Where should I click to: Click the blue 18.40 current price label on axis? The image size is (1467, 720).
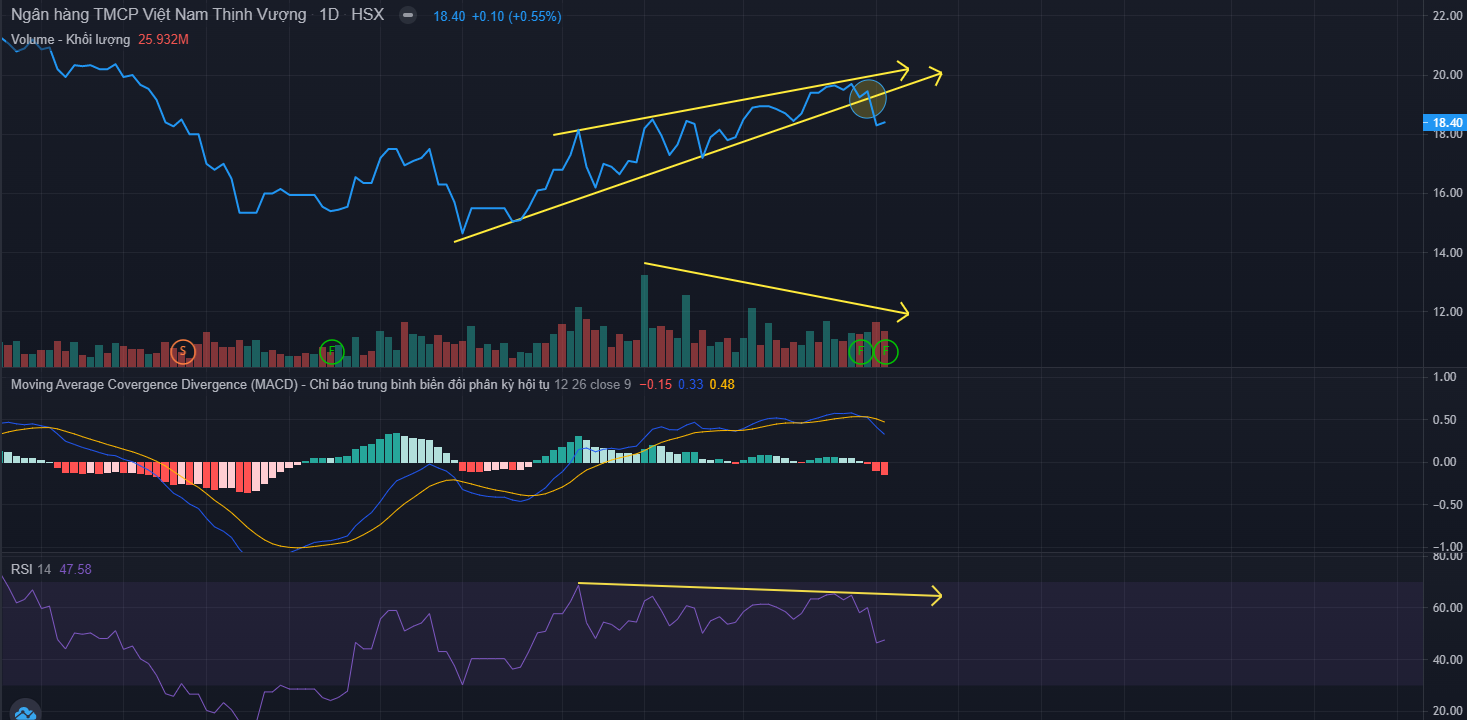pyautogui.click(x=1444, y=123)
